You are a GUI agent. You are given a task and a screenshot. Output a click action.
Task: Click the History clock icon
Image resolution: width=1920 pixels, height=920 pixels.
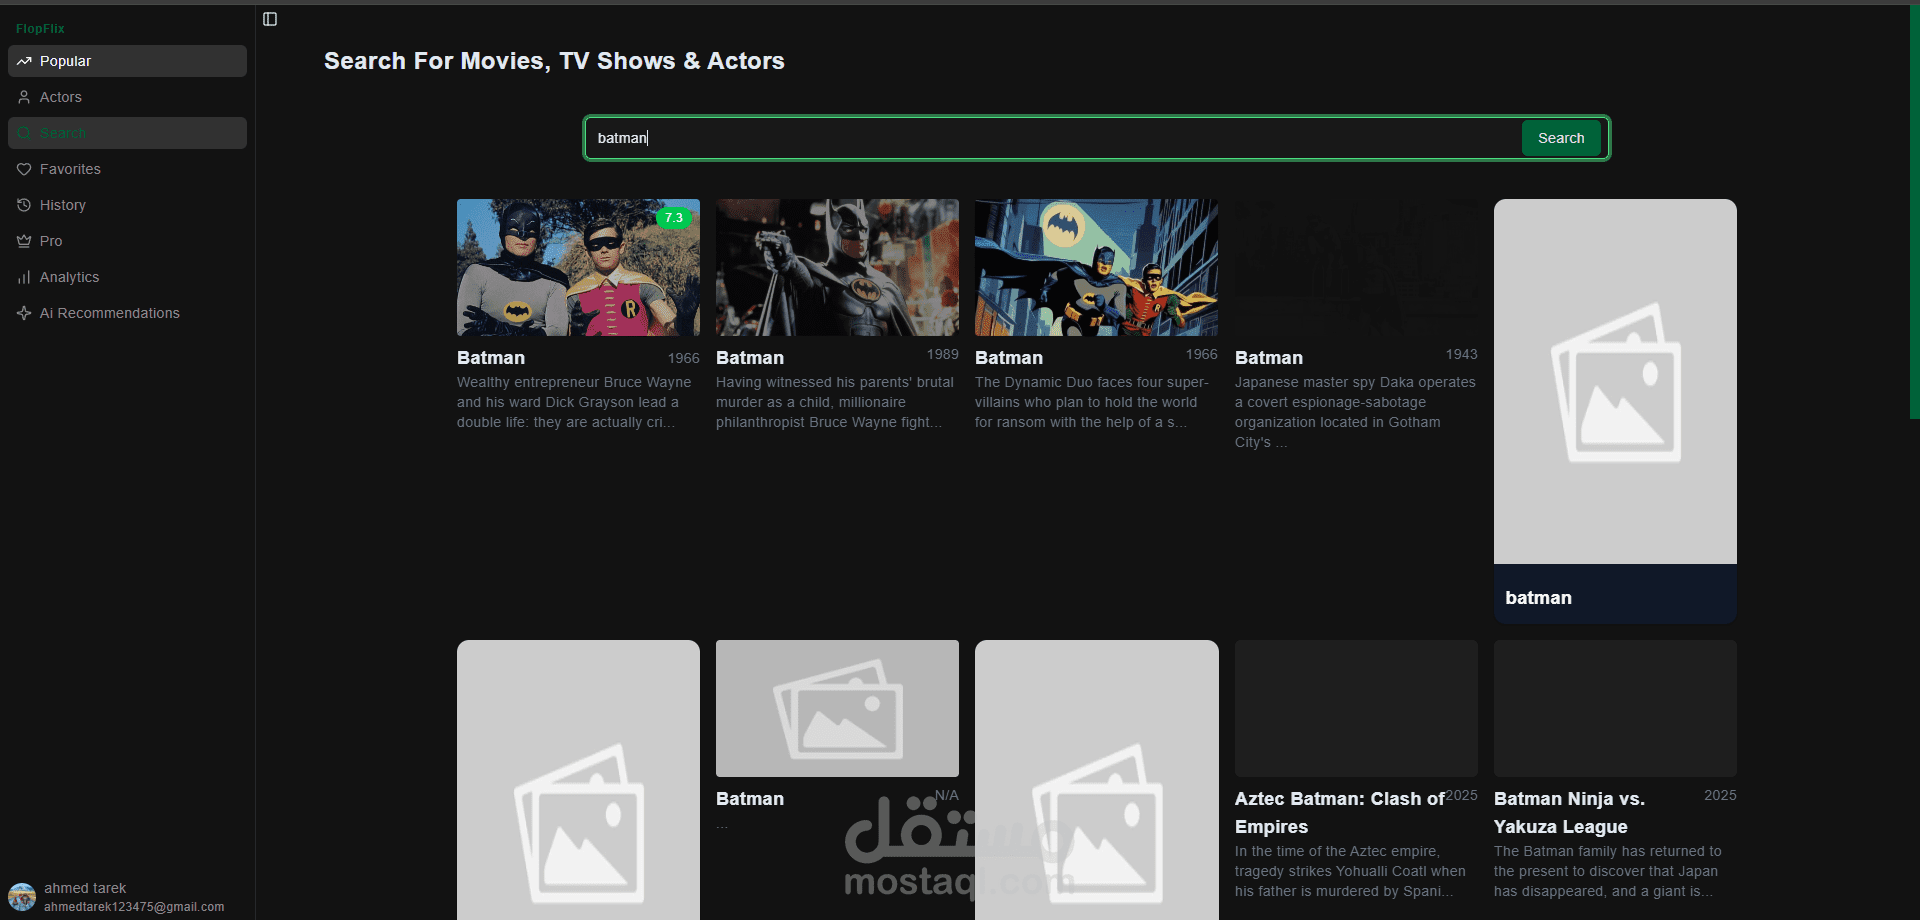click(24, 205)
